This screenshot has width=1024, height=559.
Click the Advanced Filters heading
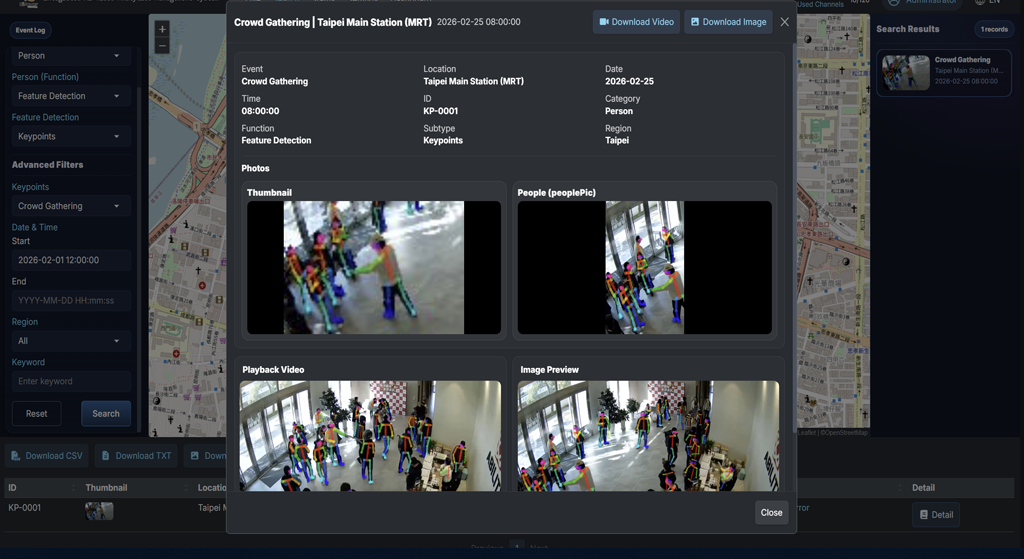pyautogui.click(x=48, y=165)
